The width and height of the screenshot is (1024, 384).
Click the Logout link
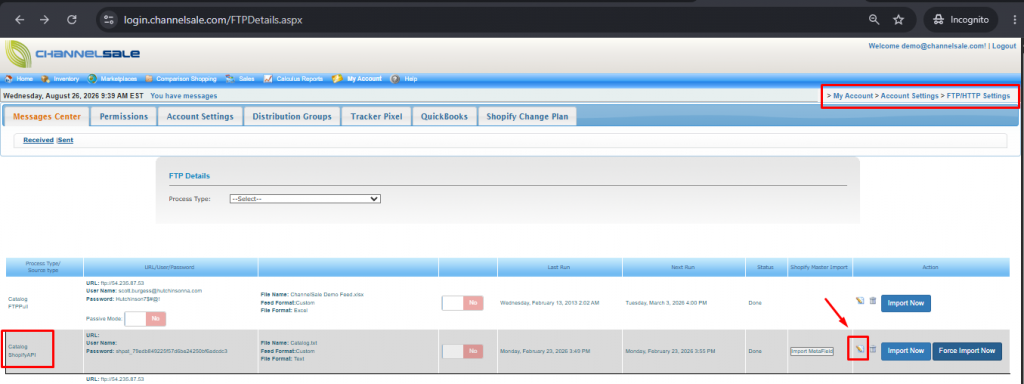pyautogui.click(x=1004, y=46)
